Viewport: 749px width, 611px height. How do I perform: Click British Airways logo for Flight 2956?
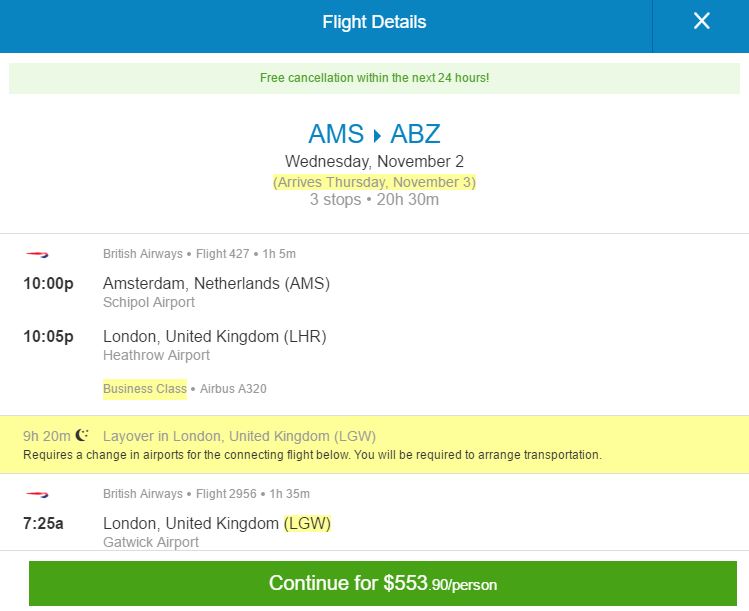36,494
